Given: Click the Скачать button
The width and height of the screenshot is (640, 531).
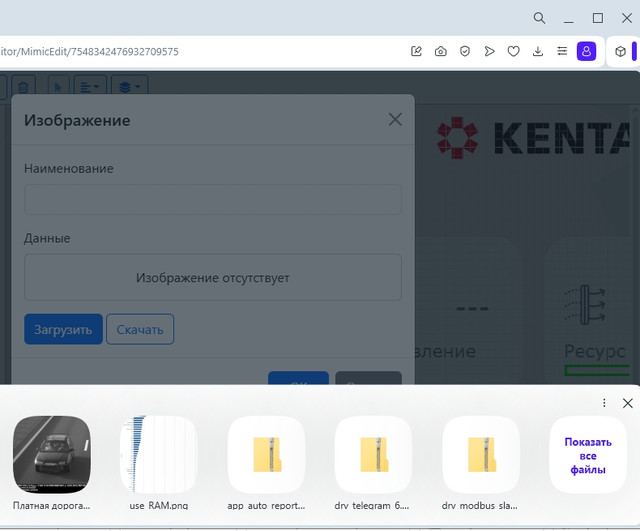Looking at the screenshot, I should pyautogui.click(x=140, y=329).
